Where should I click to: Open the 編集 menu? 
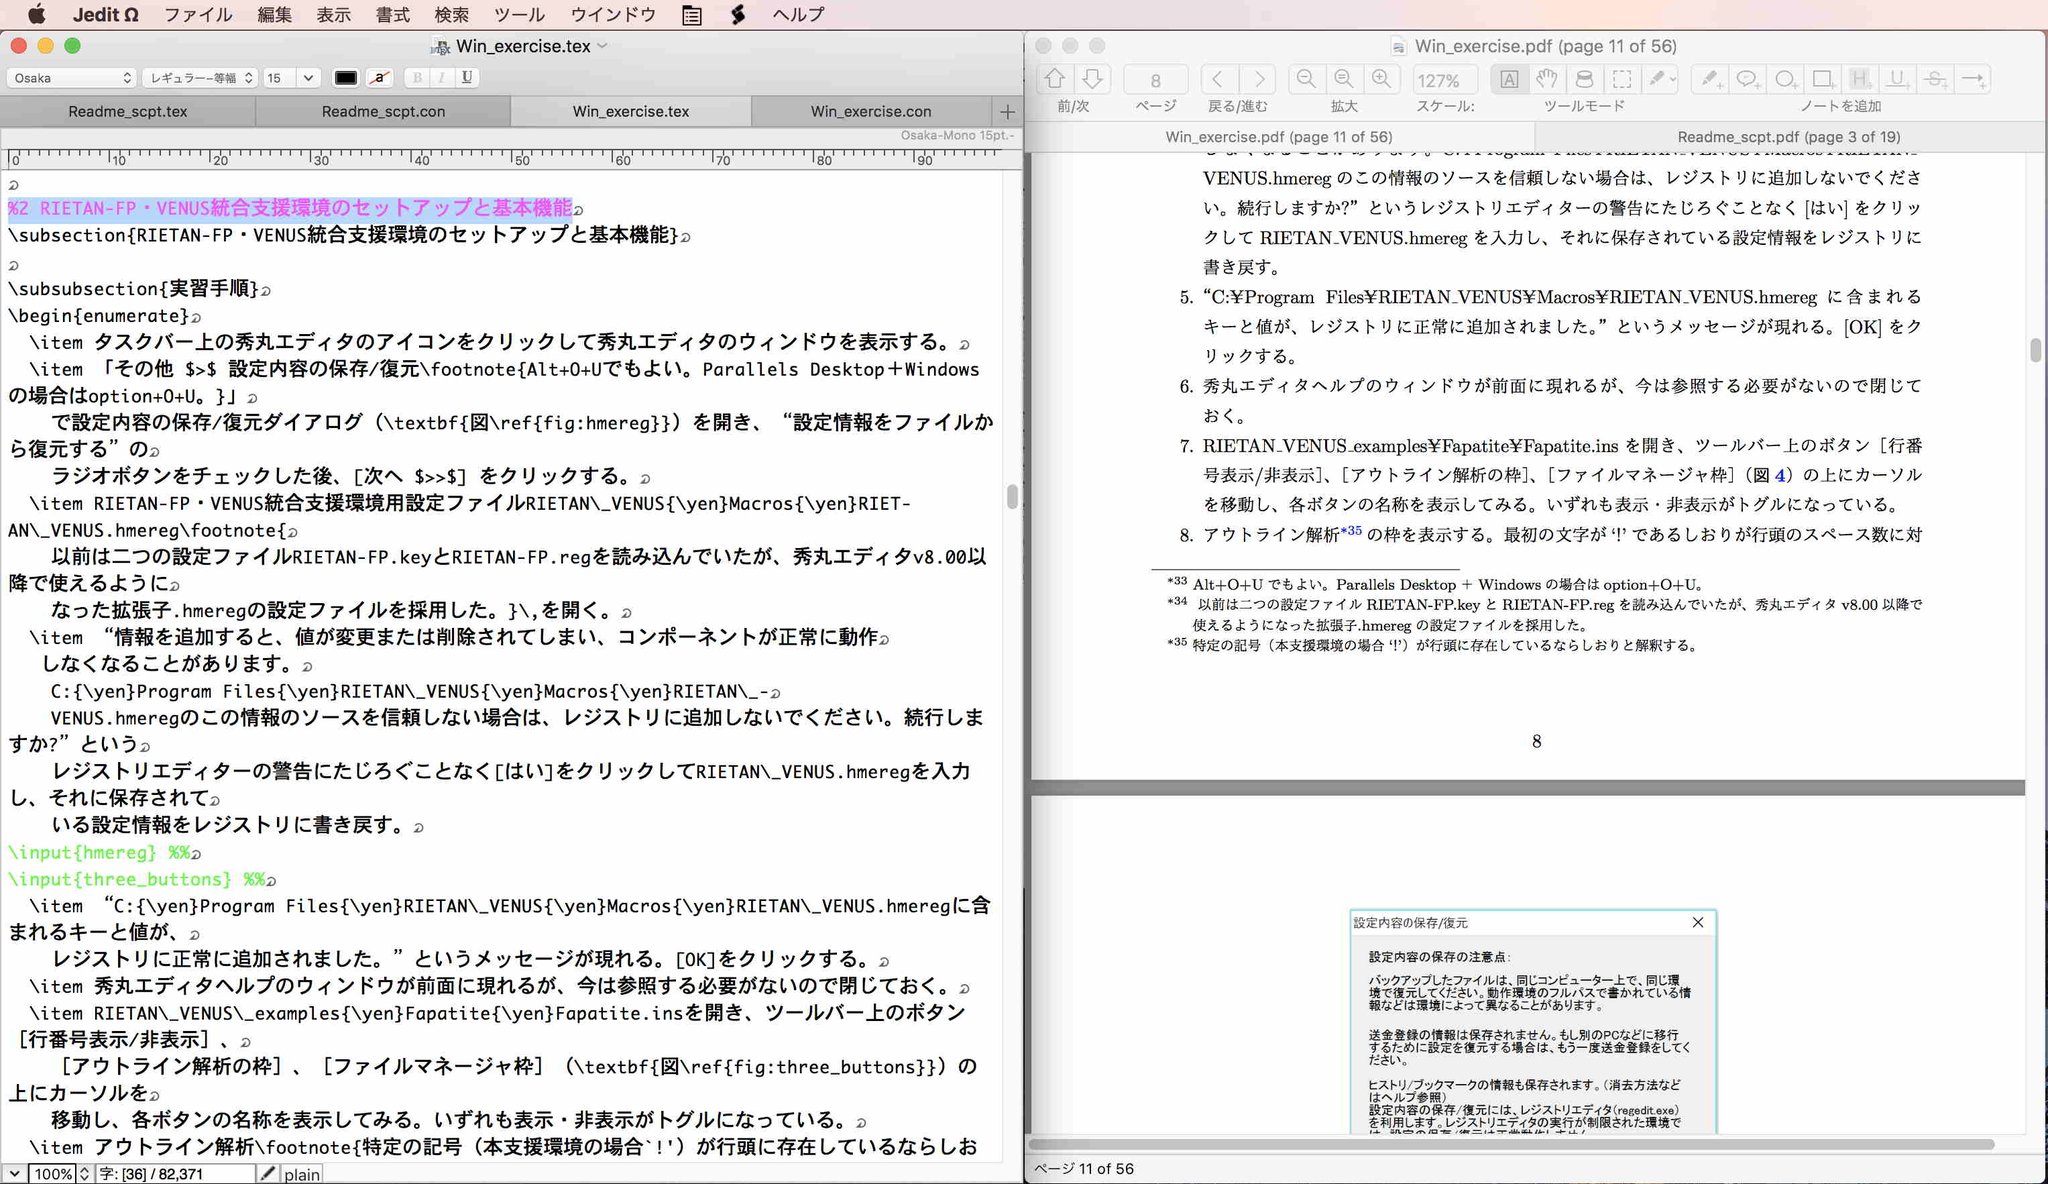coord(274,14)
